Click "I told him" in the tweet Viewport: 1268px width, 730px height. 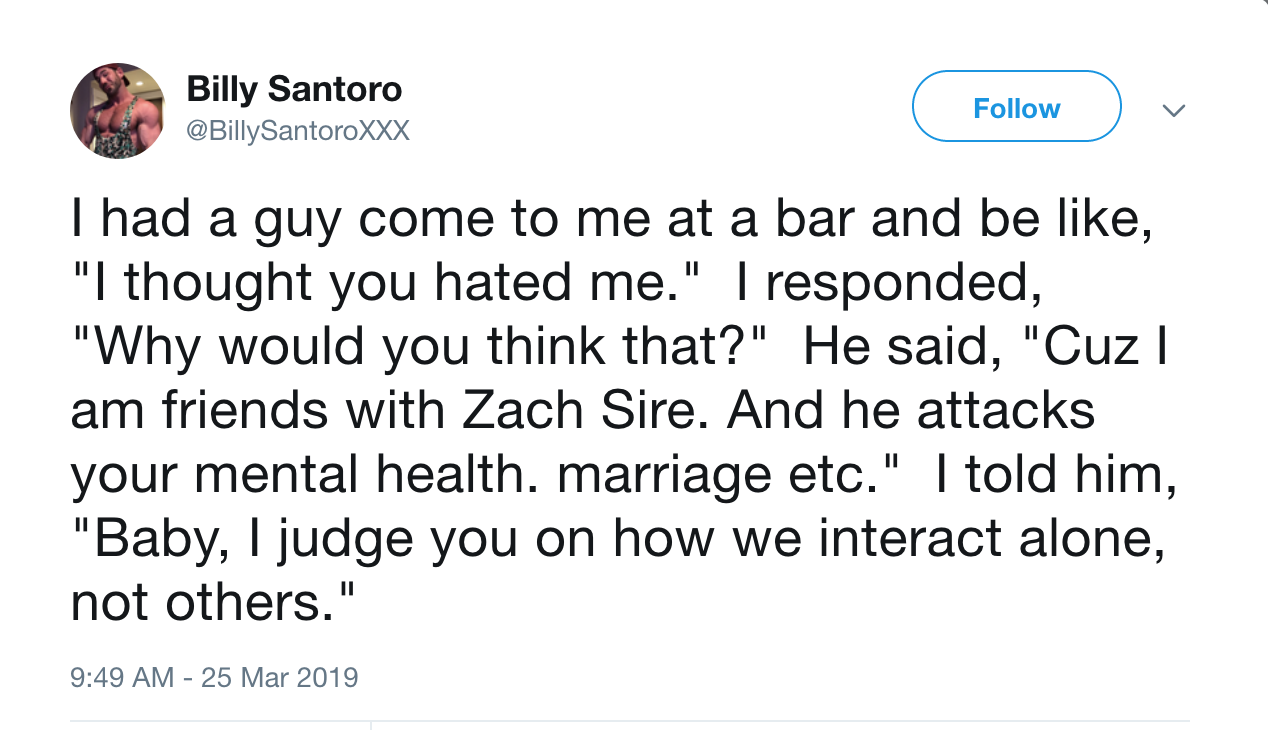[x=1053, y=475]
